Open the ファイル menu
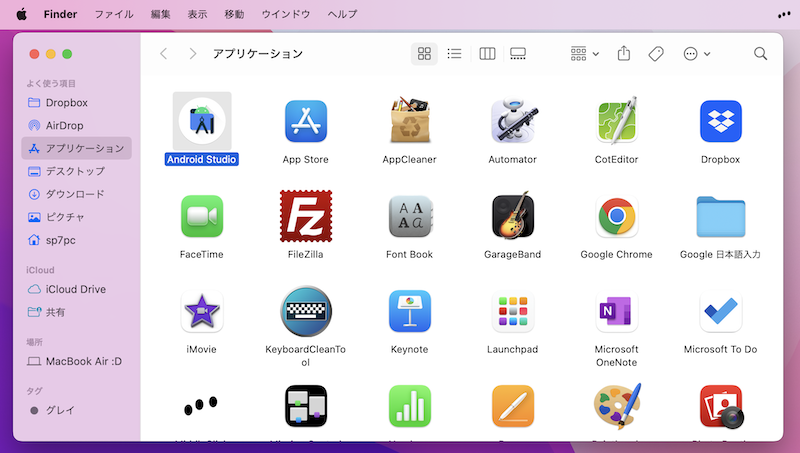800x453 pixels. click(115, 15)
